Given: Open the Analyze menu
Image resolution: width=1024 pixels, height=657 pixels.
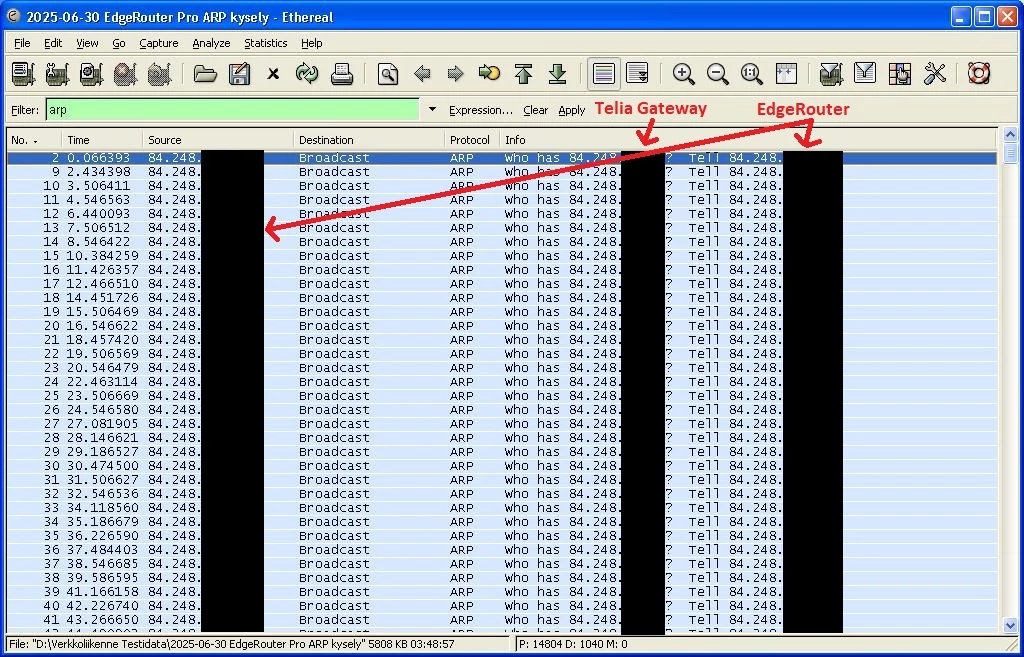Looking at the screenshot, I should tap(211, 43).
